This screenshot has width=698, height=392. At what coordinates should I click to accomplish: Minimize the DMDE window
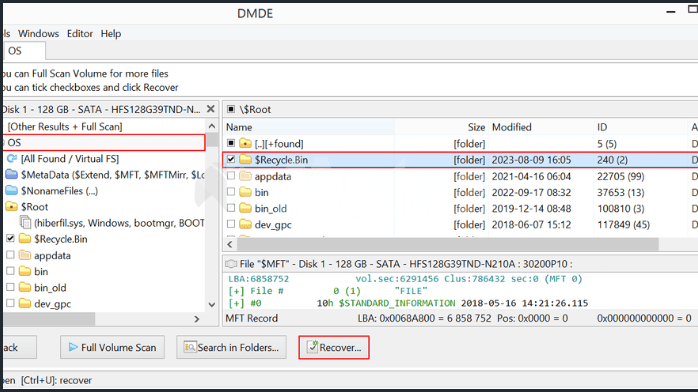[x=671, y=12]
